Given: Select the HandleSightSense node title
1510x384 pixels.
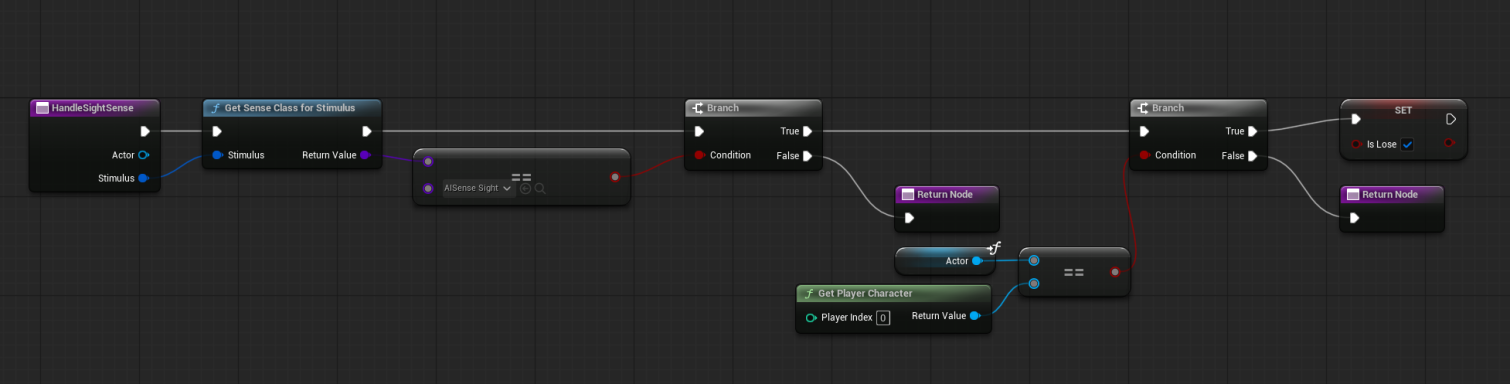Looking at the screenshot, I should pos(92,108).
